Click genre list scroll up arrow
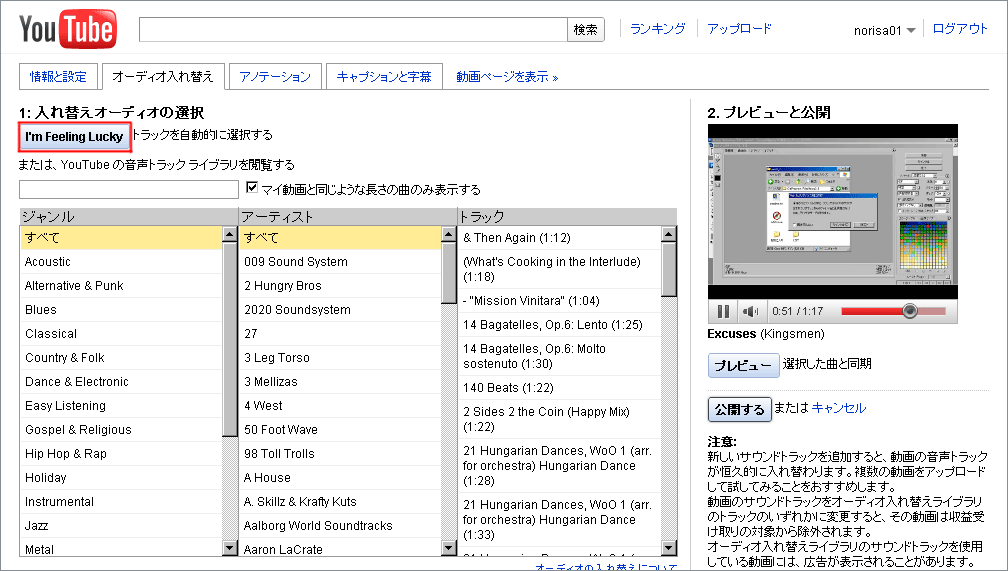Screen dimensions: 1008x571 pyautogui.click(x=230, y=234)
